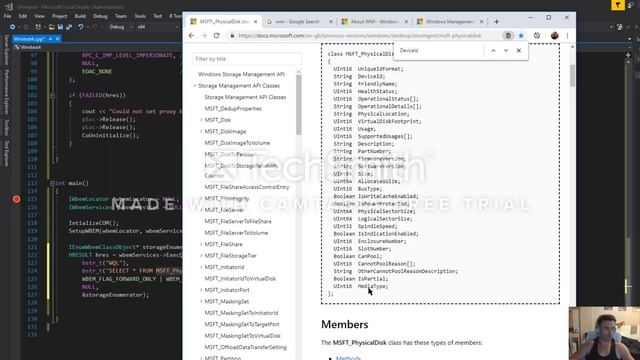Click the DeviceId find box
This screenshot has width=640, height=360.
click(x=439, y=51)
